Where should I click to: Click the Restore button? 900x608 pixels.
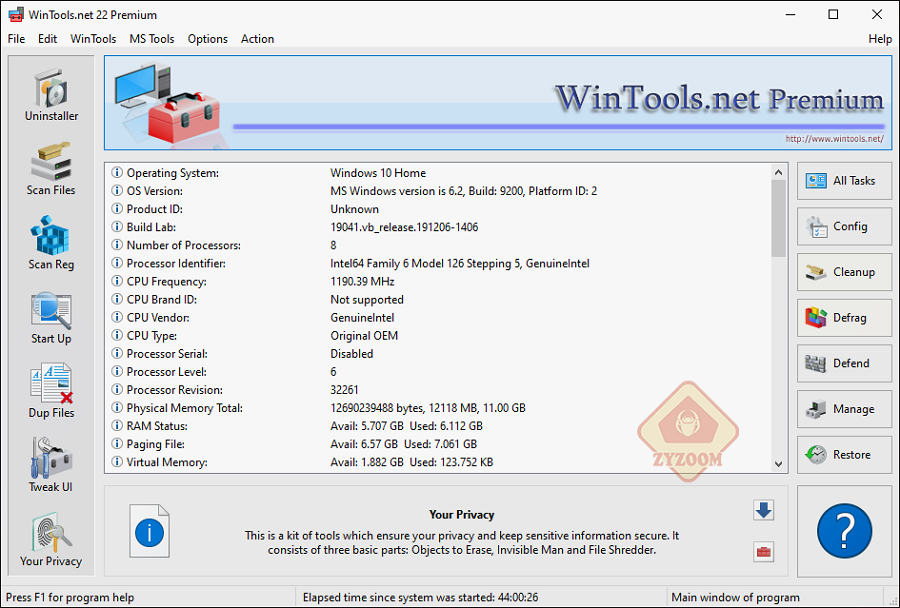[844, 455]
